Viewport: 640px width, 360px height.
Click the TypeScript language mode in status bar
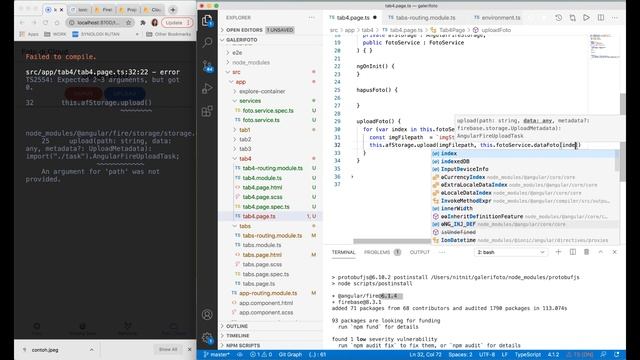point(527,355)
